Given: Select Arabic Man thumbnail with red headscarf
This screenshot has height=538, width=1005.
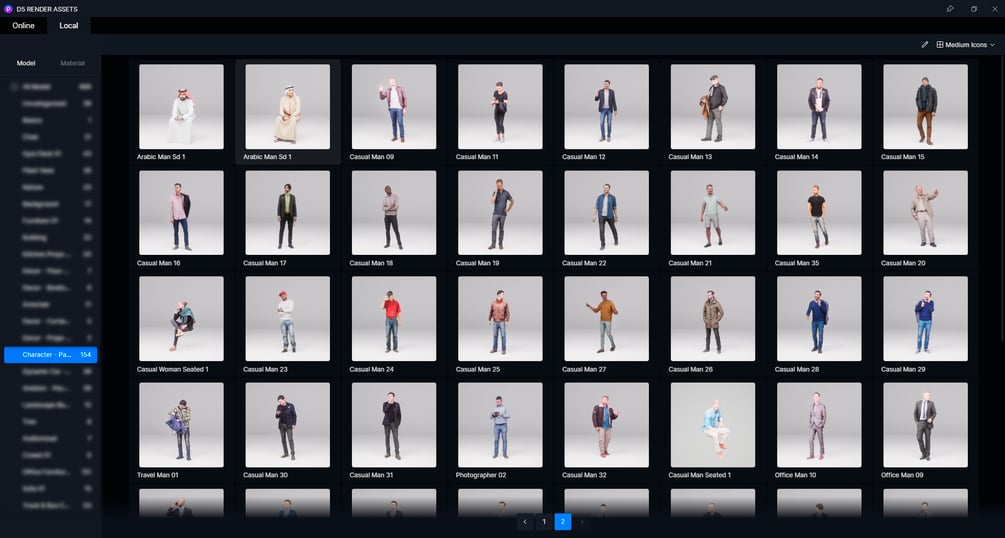Looking at the screenshot, I should 181,106.
